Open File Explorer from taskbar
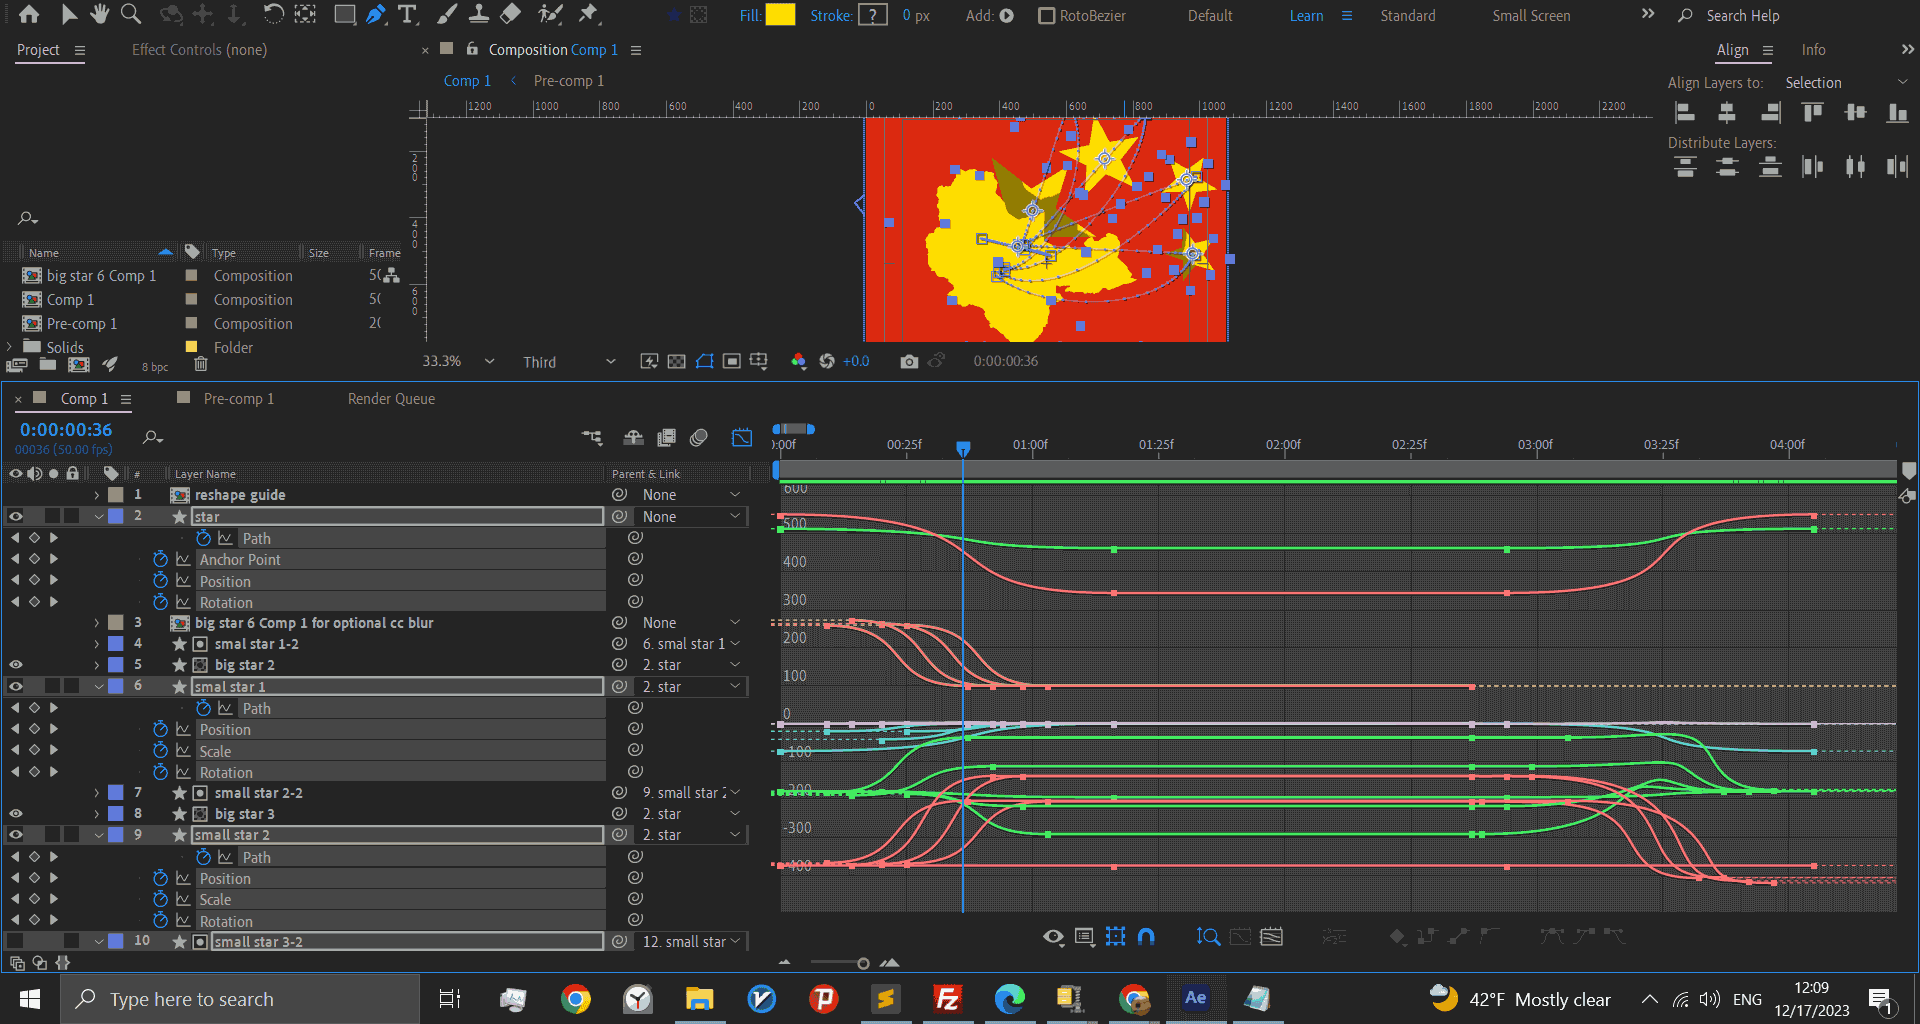Image resolution: width=1920 pixels, height=1024 pixels. [x=699, y=998]
